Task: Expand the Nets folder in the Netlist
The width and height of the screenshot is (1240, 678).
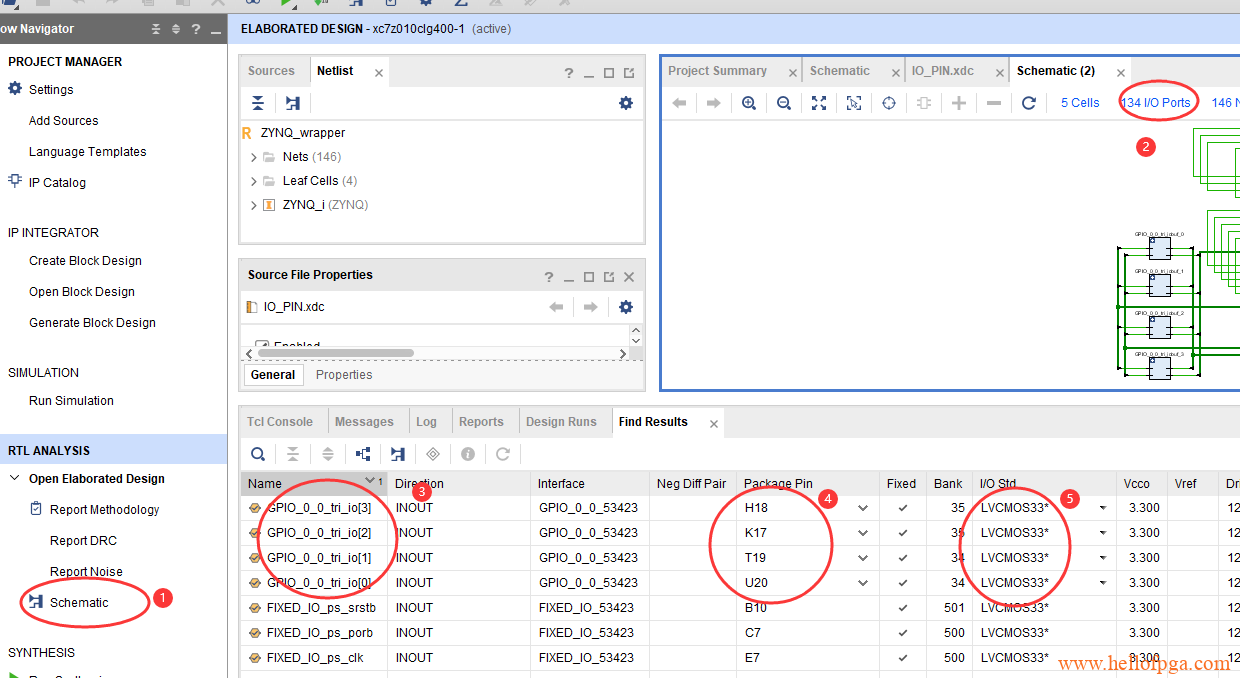Action: click(254, 157)
